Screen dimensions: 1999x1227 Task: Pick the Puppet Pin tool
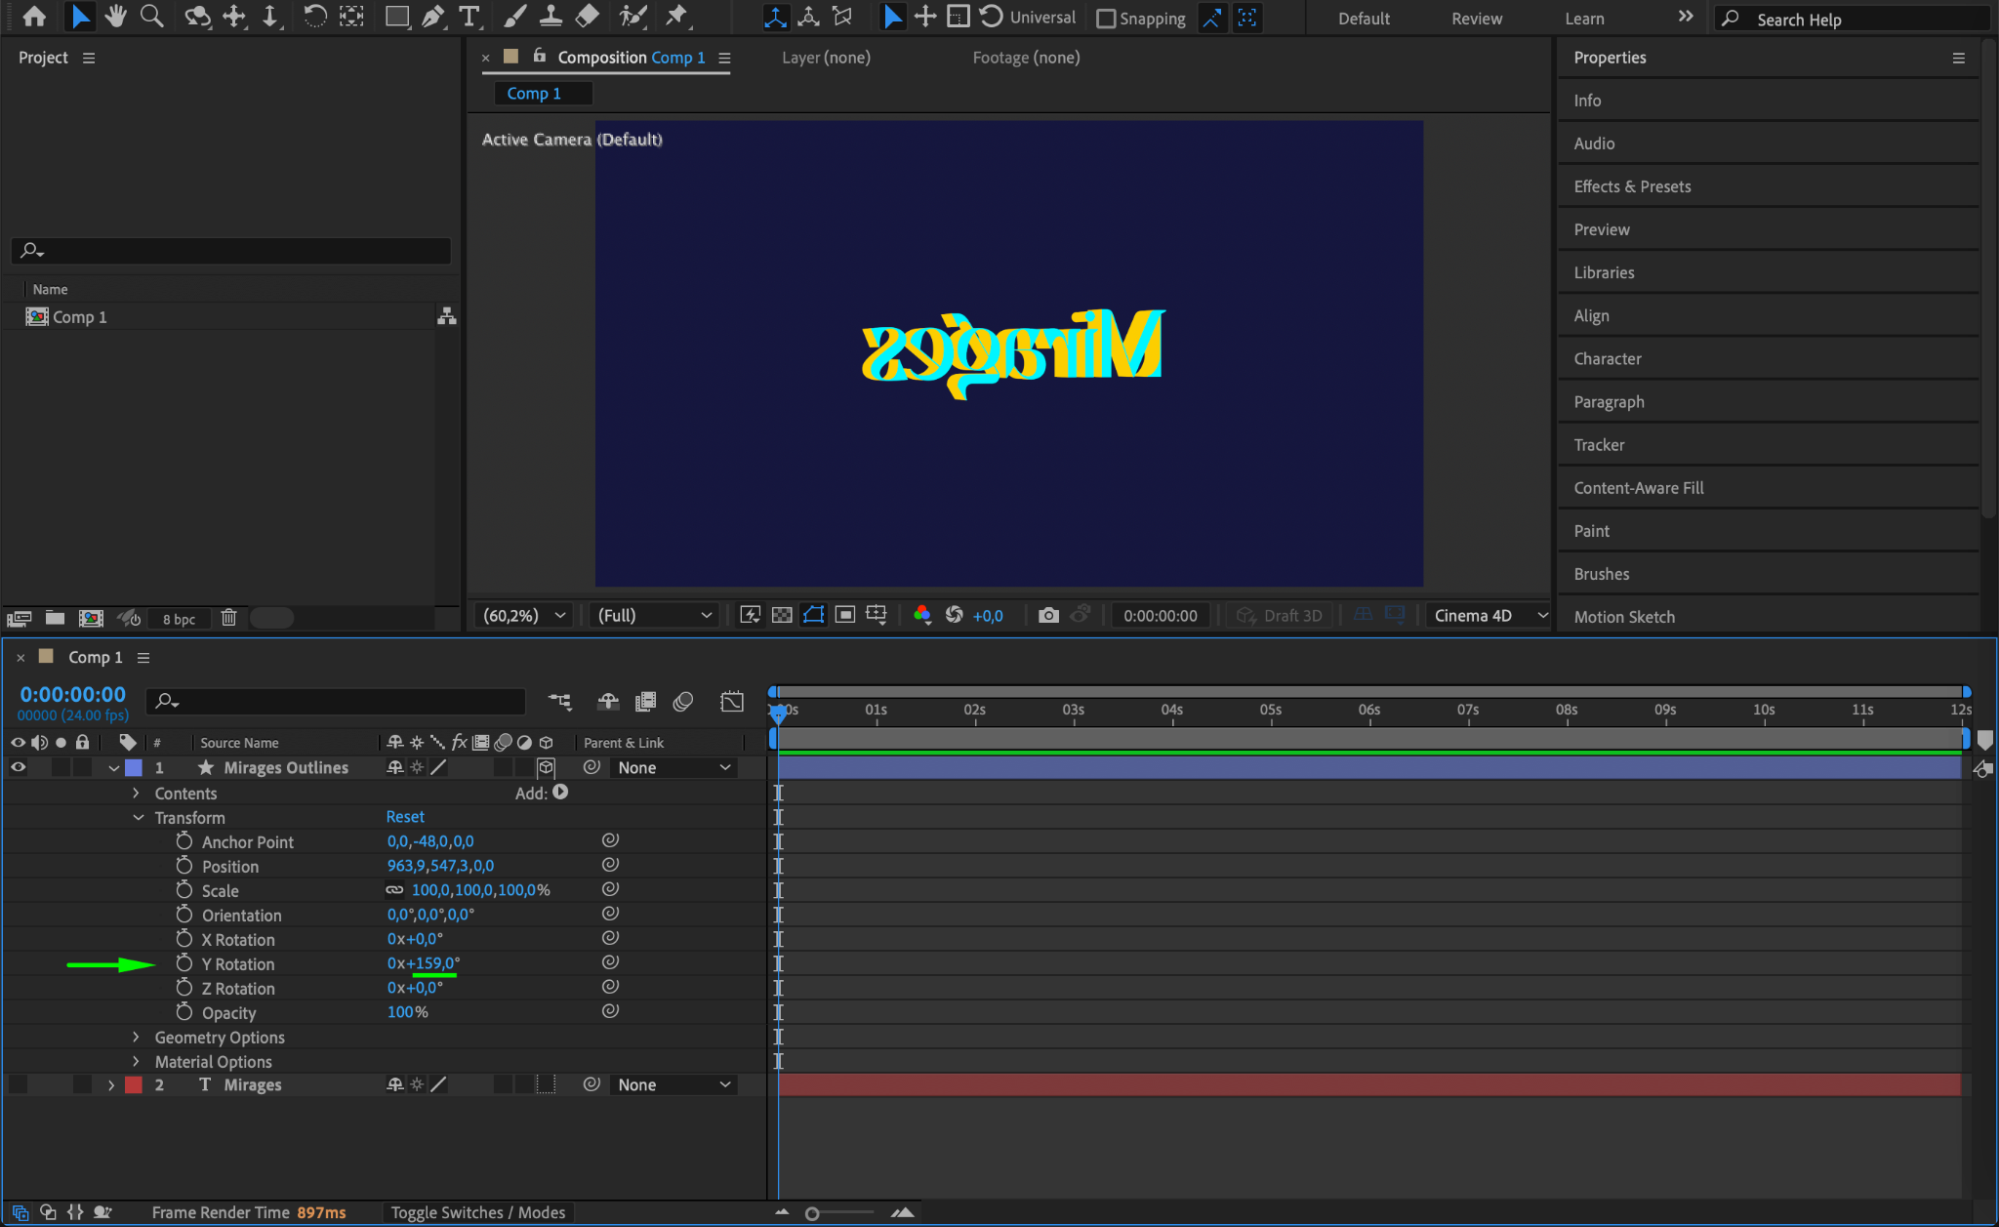click(677, 16)
